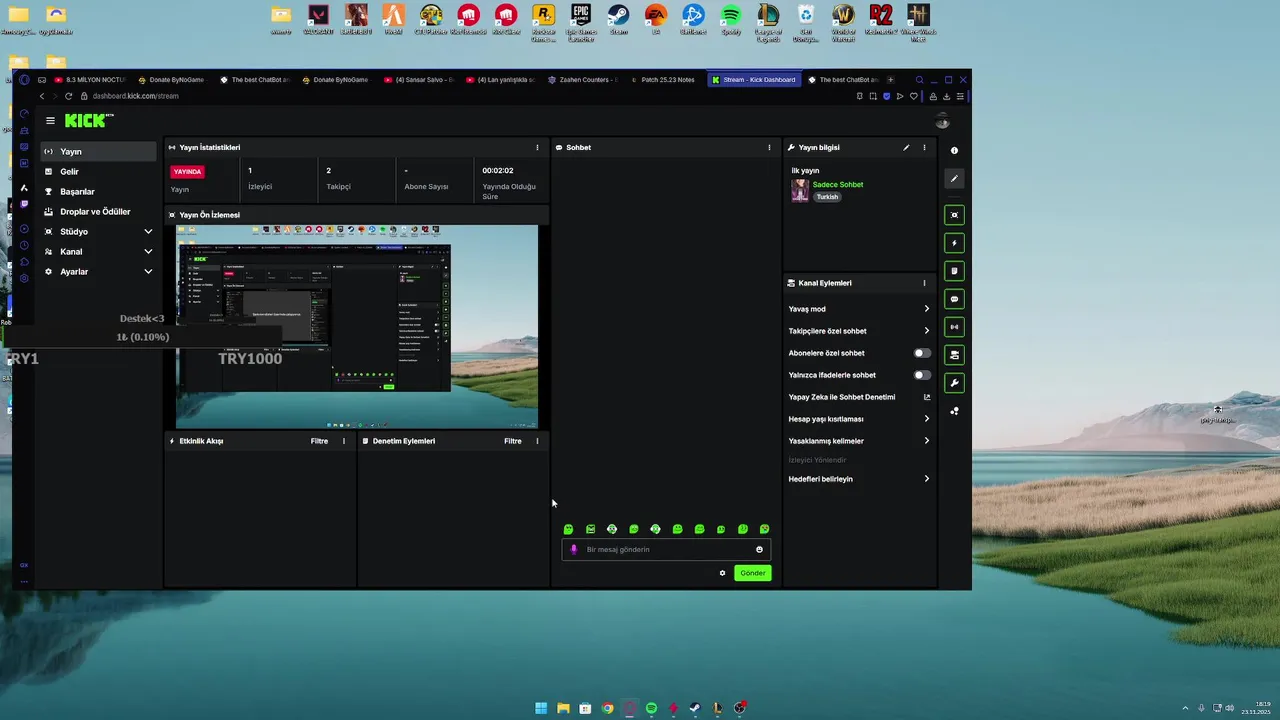Image resolution: width=1280 pixels, height=720 pixels.
Task: Open Takipçilere özel sohbet settings arrow
Action: 926,331
